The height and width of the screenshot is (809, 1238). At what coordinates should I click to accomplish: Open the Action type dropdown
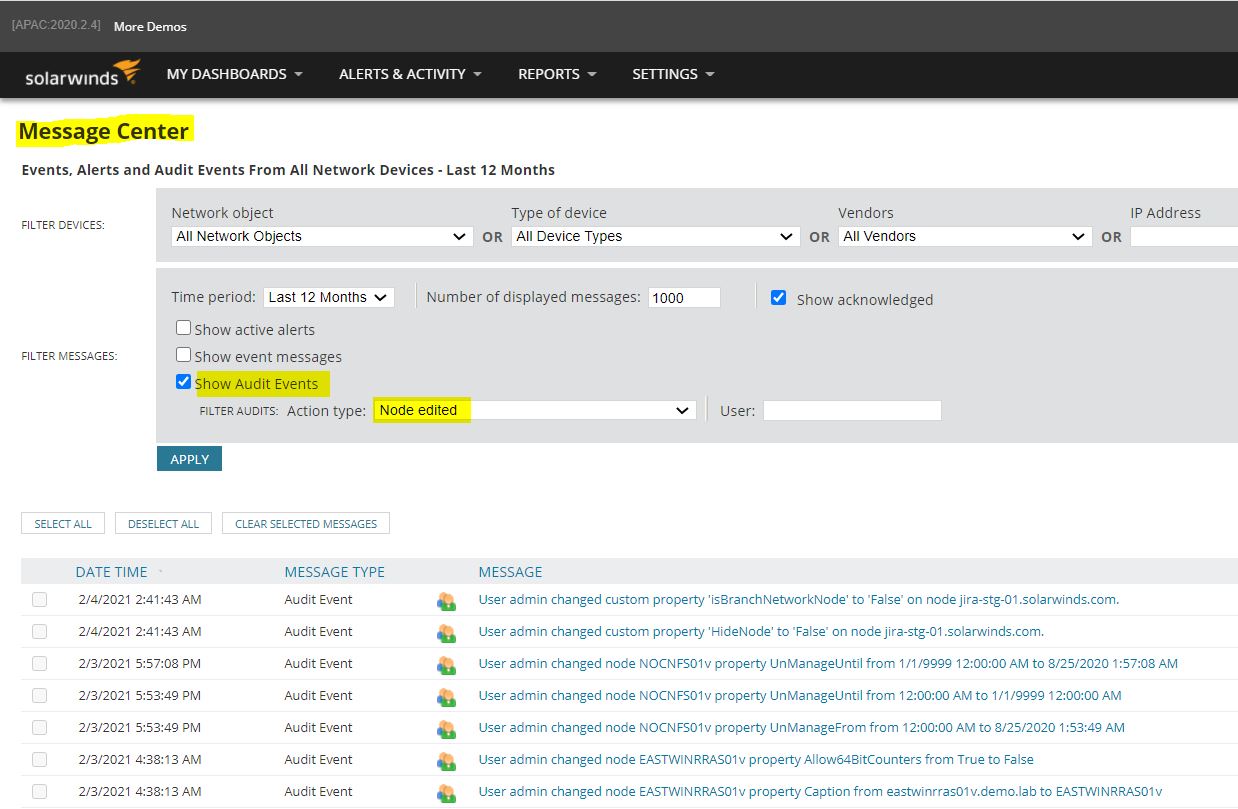click(x=534, y=410)
